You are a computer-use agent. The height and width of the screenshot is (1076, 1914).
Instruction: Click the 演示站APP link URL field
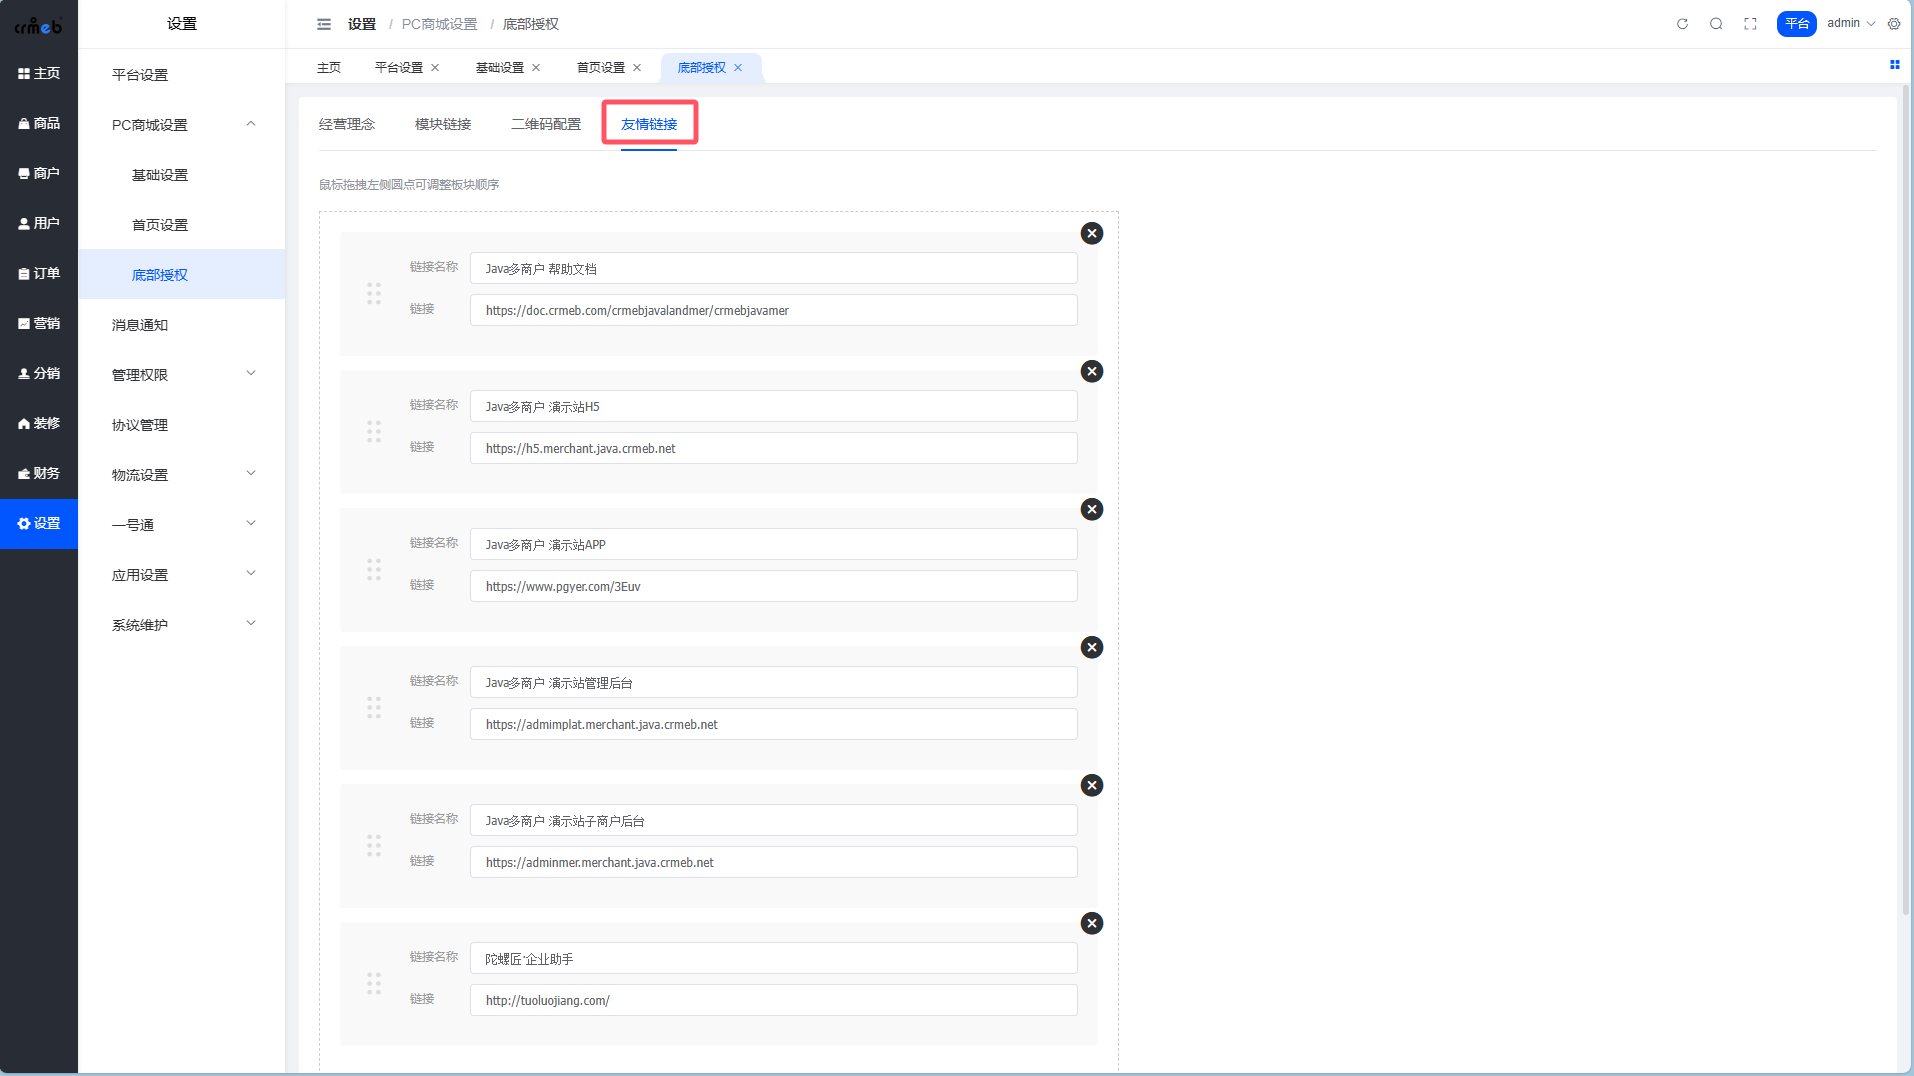(773, 586)
